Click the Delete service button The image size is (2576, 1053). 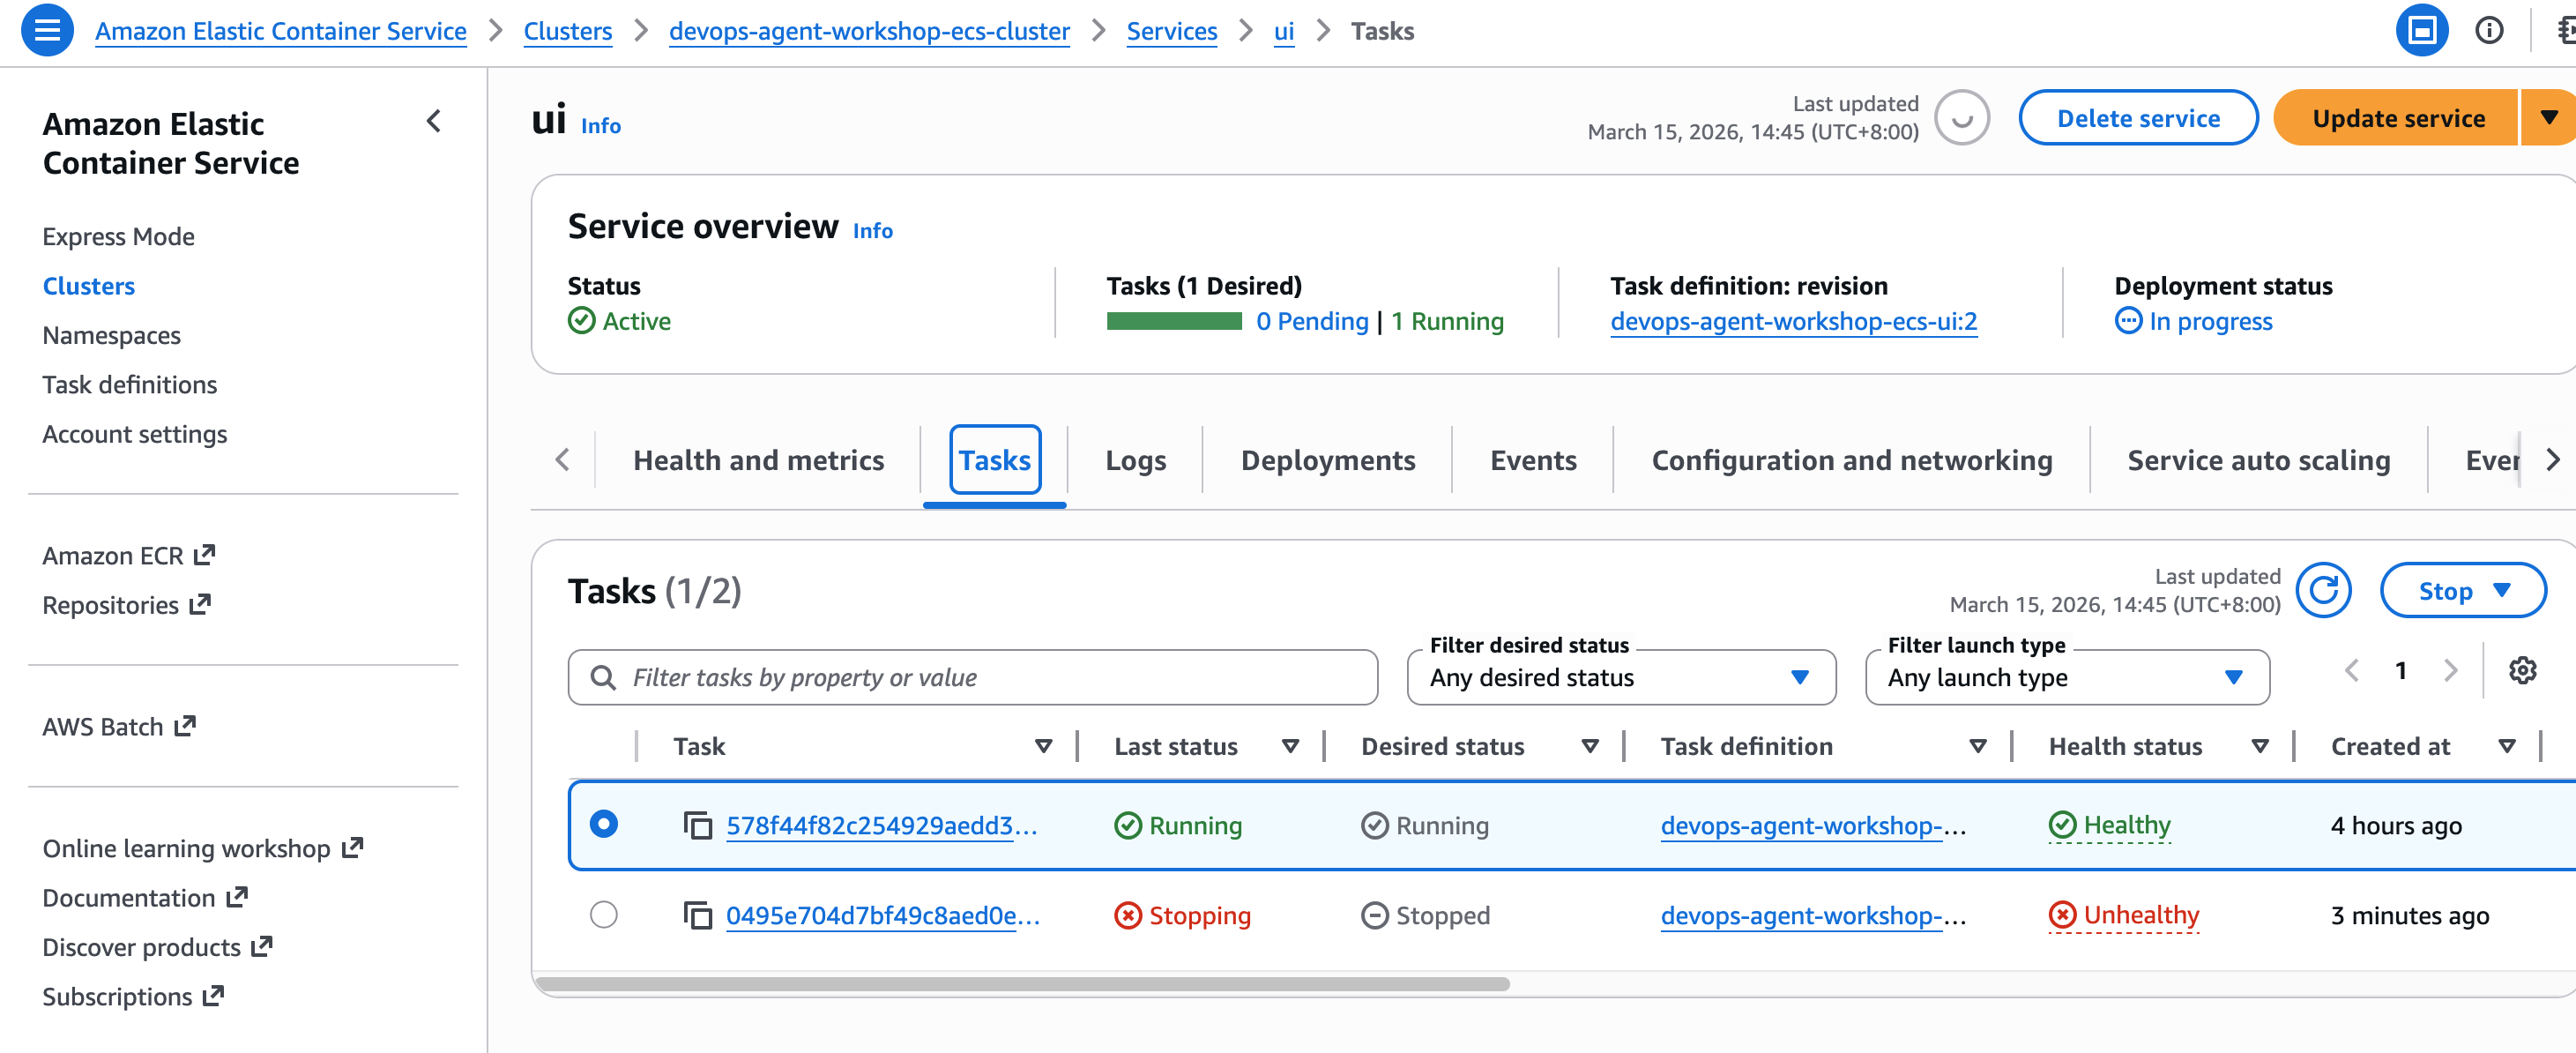[2137, 118]
